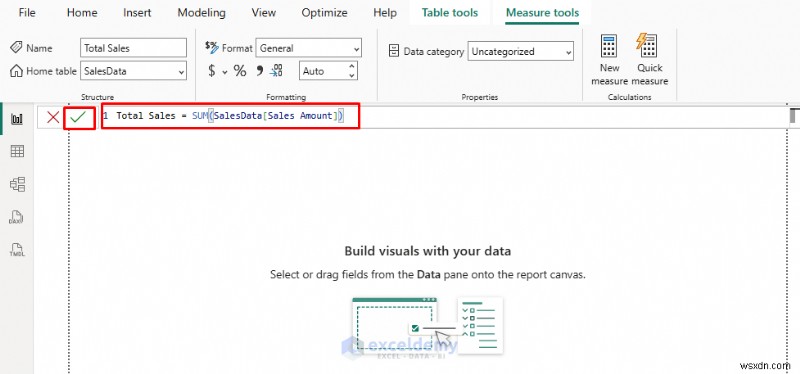The image size is (800, 374).
Task: Open Table view in left sidebar
Action: pyautogui.click(x=17, y=152)
